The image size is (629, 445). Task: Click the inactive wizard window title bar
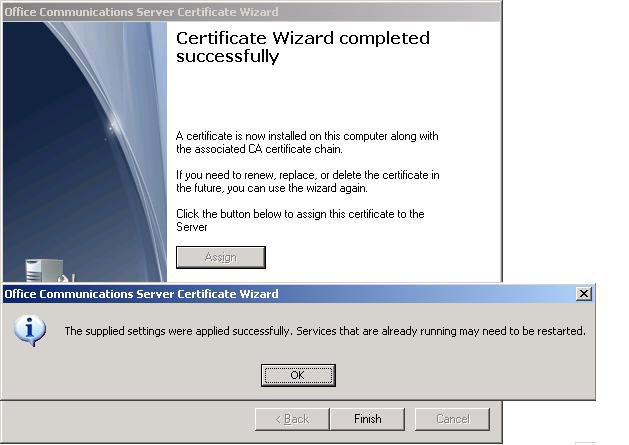252,12
